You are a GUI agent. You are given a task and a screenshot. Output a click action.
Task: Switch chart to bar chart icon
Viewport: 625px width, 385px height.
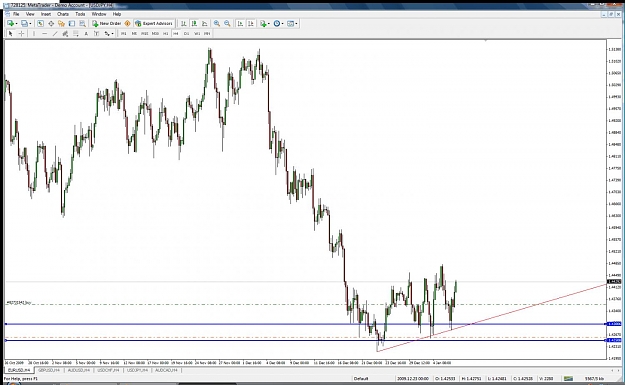point(184,24)
